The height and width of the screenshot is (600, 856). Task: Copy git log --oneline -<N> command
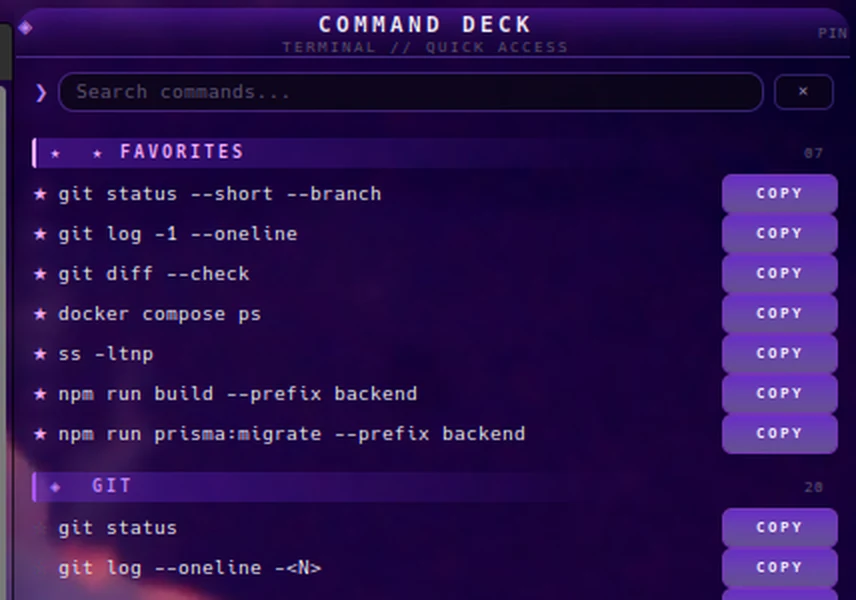pos(779,567)
